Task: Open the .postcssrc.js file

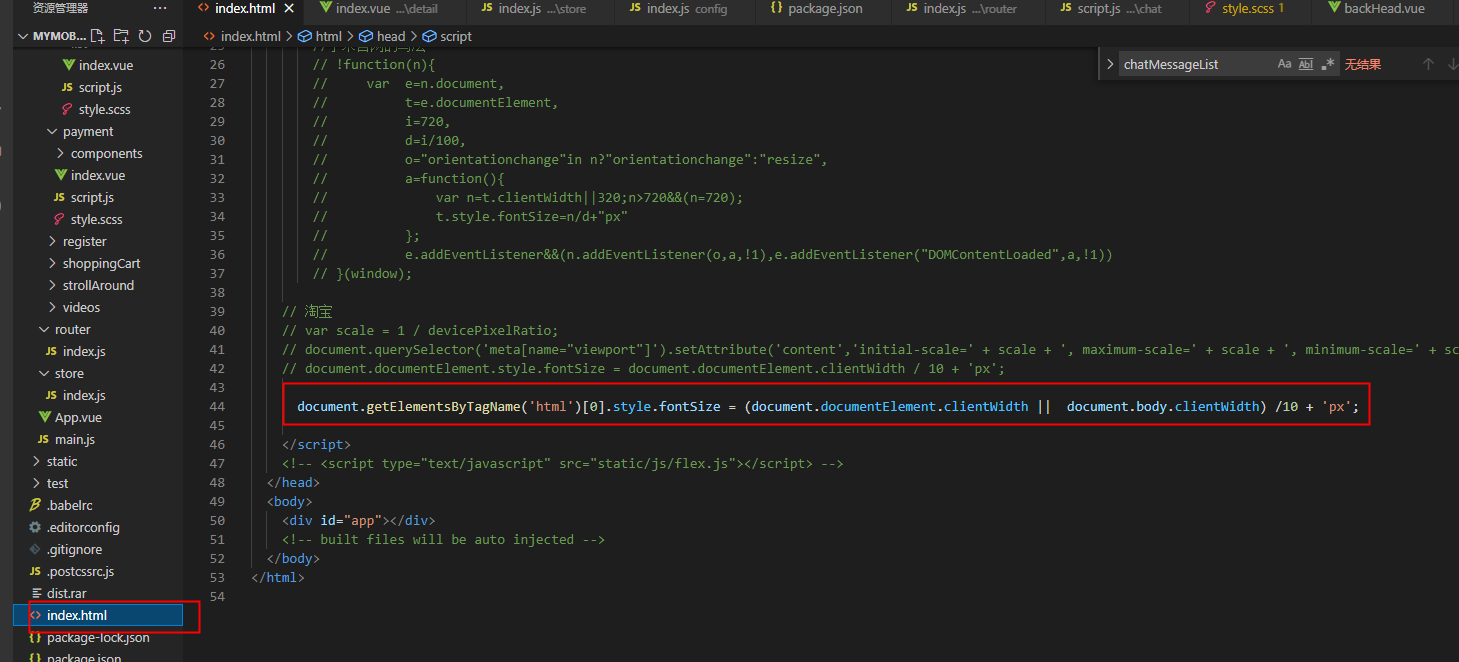Action: [80, 572]
